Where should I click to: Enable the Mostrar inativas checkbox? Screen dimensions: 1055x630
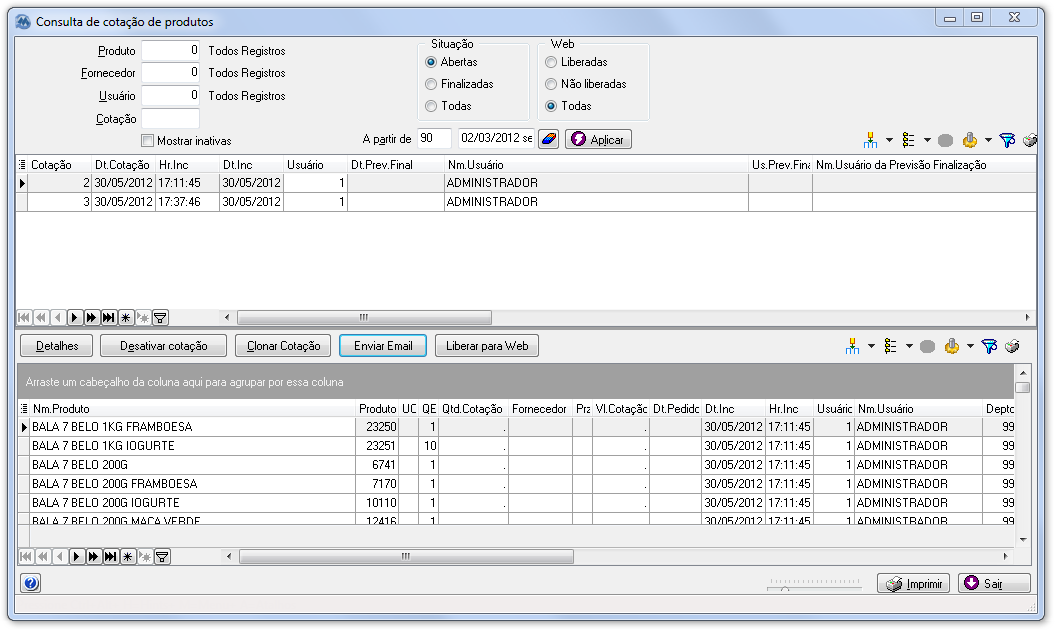coord(147,141)
